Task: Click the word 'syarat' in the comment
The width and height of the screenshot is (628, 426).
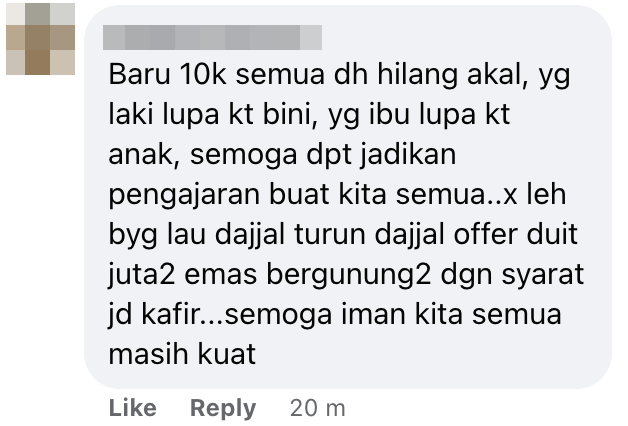Action: click(x=543, y=275)
